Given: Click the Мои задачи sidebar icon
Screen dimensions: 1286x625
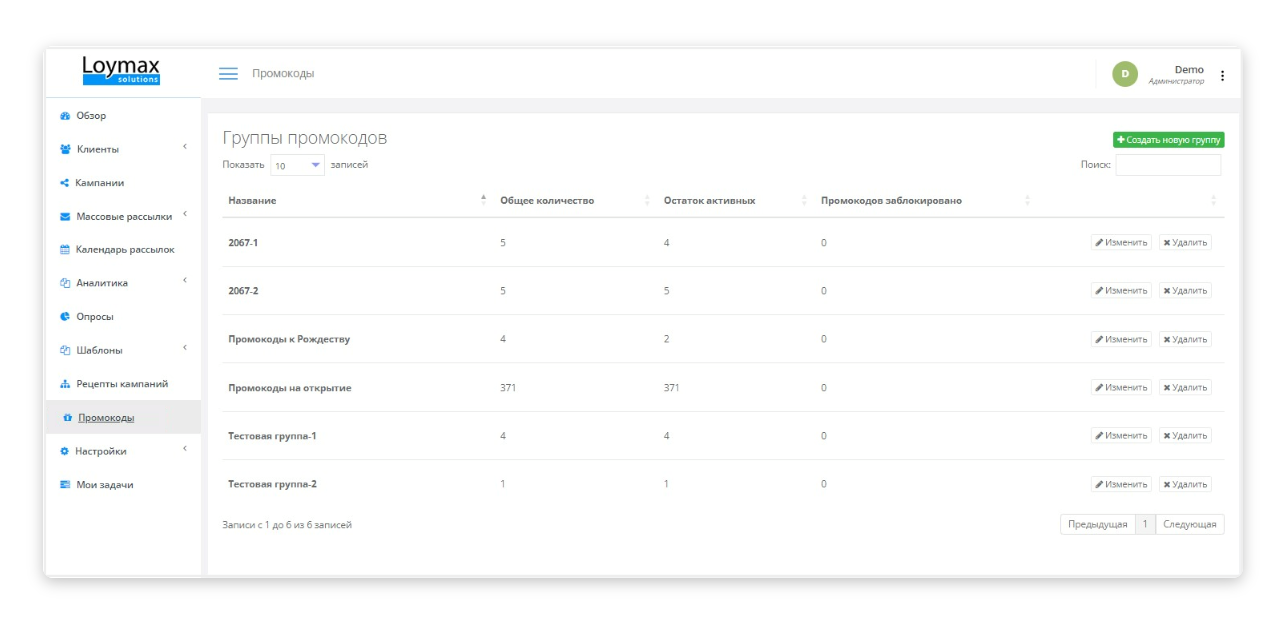Looking at the screenshot, I should [x=65, y=485].
